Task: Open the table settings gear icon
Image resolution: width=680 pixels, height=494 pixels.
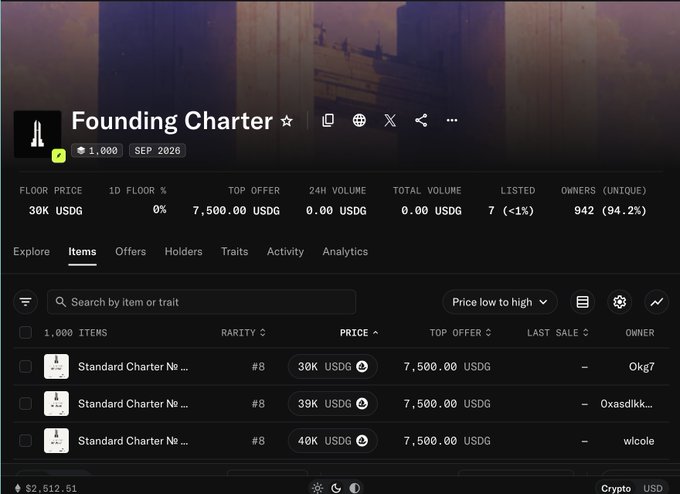Action: pyautogui.click(x=620, y=302)
